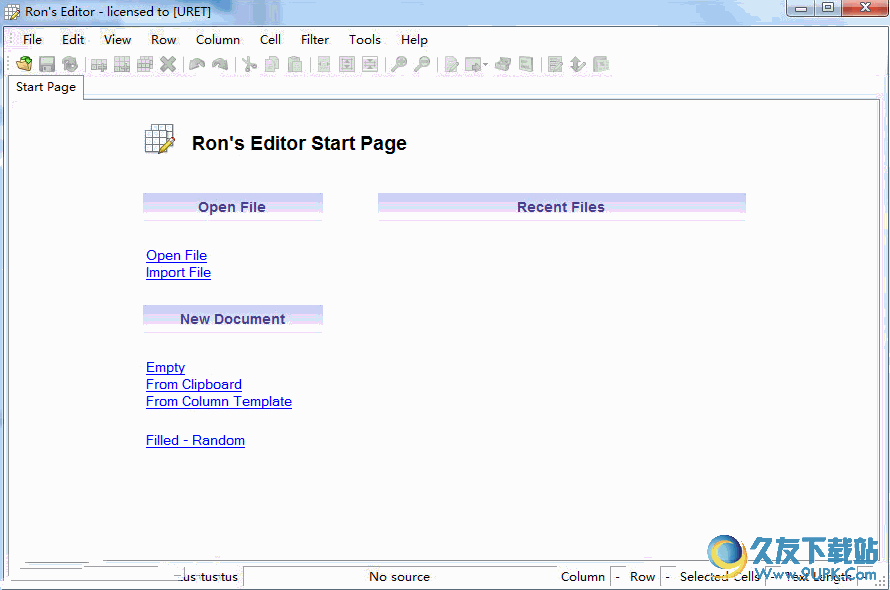The image size is (890, 590).
Task: Open the Help menu
Action: coord(414,40)
